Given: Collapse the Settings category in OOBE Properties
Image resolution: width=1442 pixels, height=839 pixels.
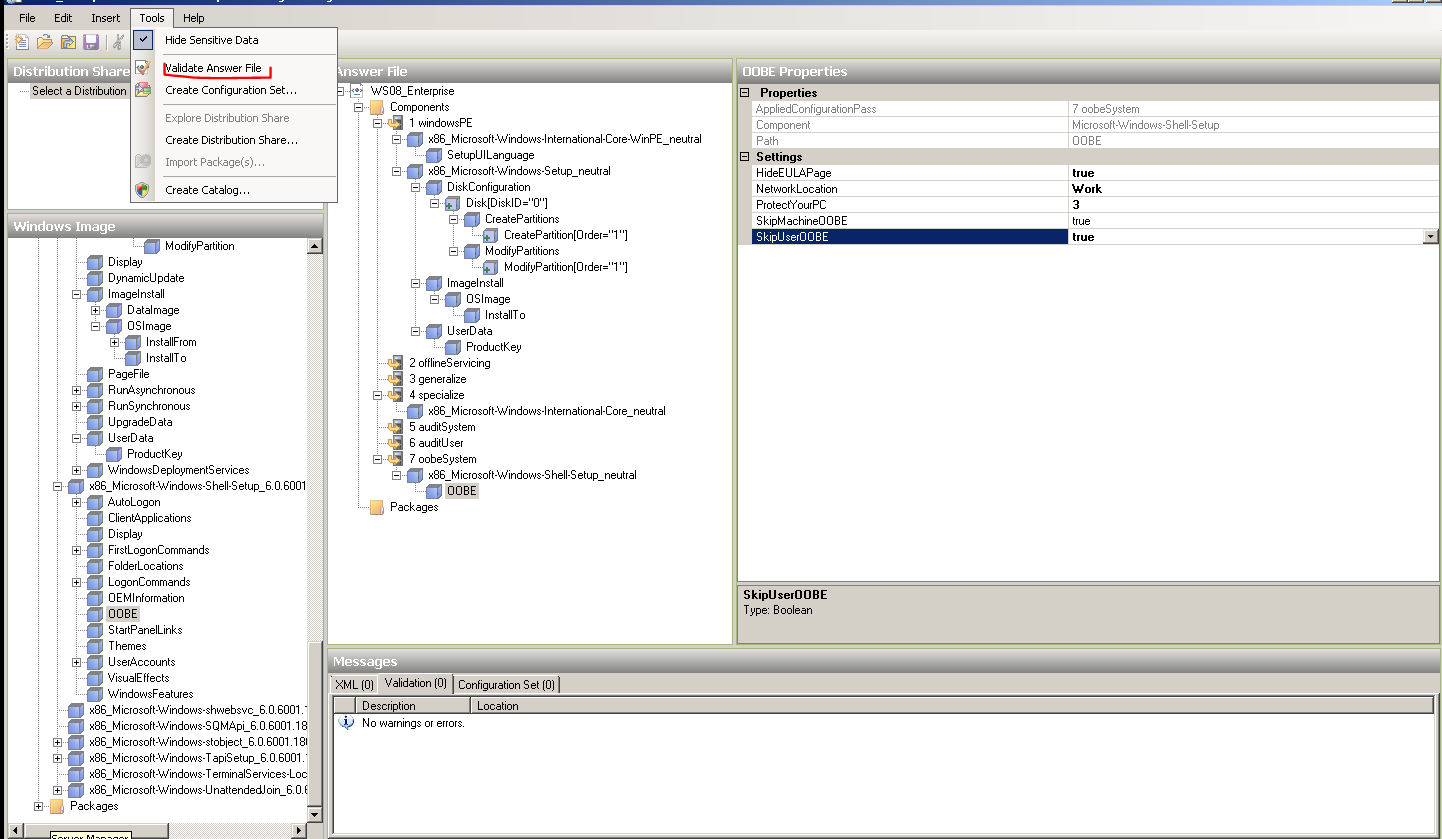Looking at the screenshot, I should click(x=745, y=157).
